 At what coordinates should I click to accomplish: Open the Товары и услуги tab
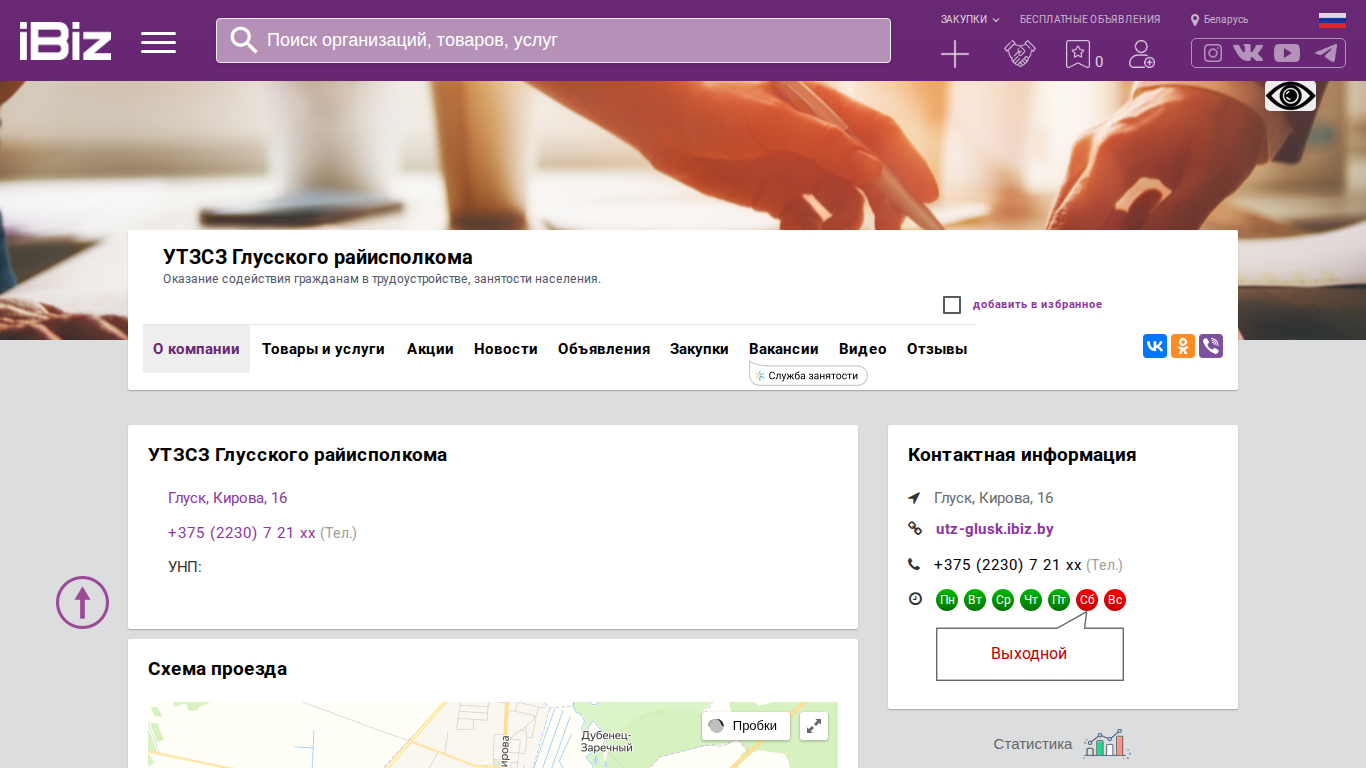tap(323, 349)
